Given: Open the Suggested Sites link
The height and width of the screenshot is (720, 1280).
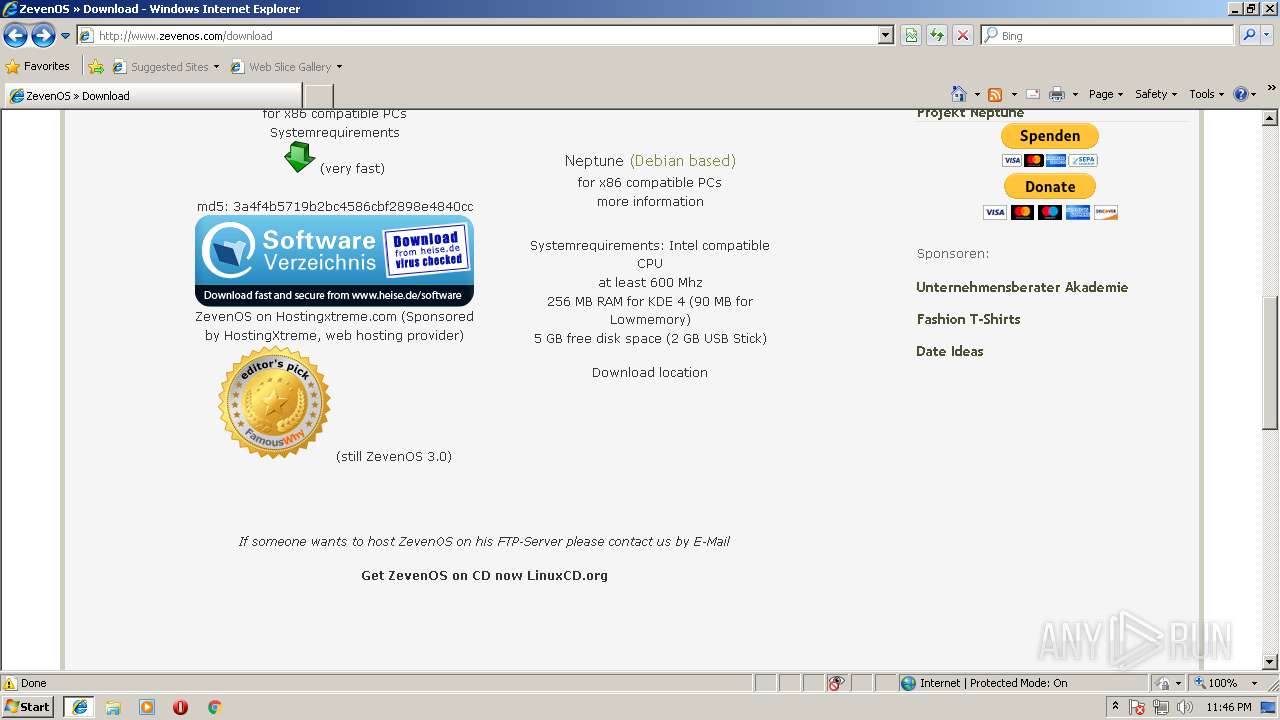Looking at the screenshot, I should click(165, 67).
